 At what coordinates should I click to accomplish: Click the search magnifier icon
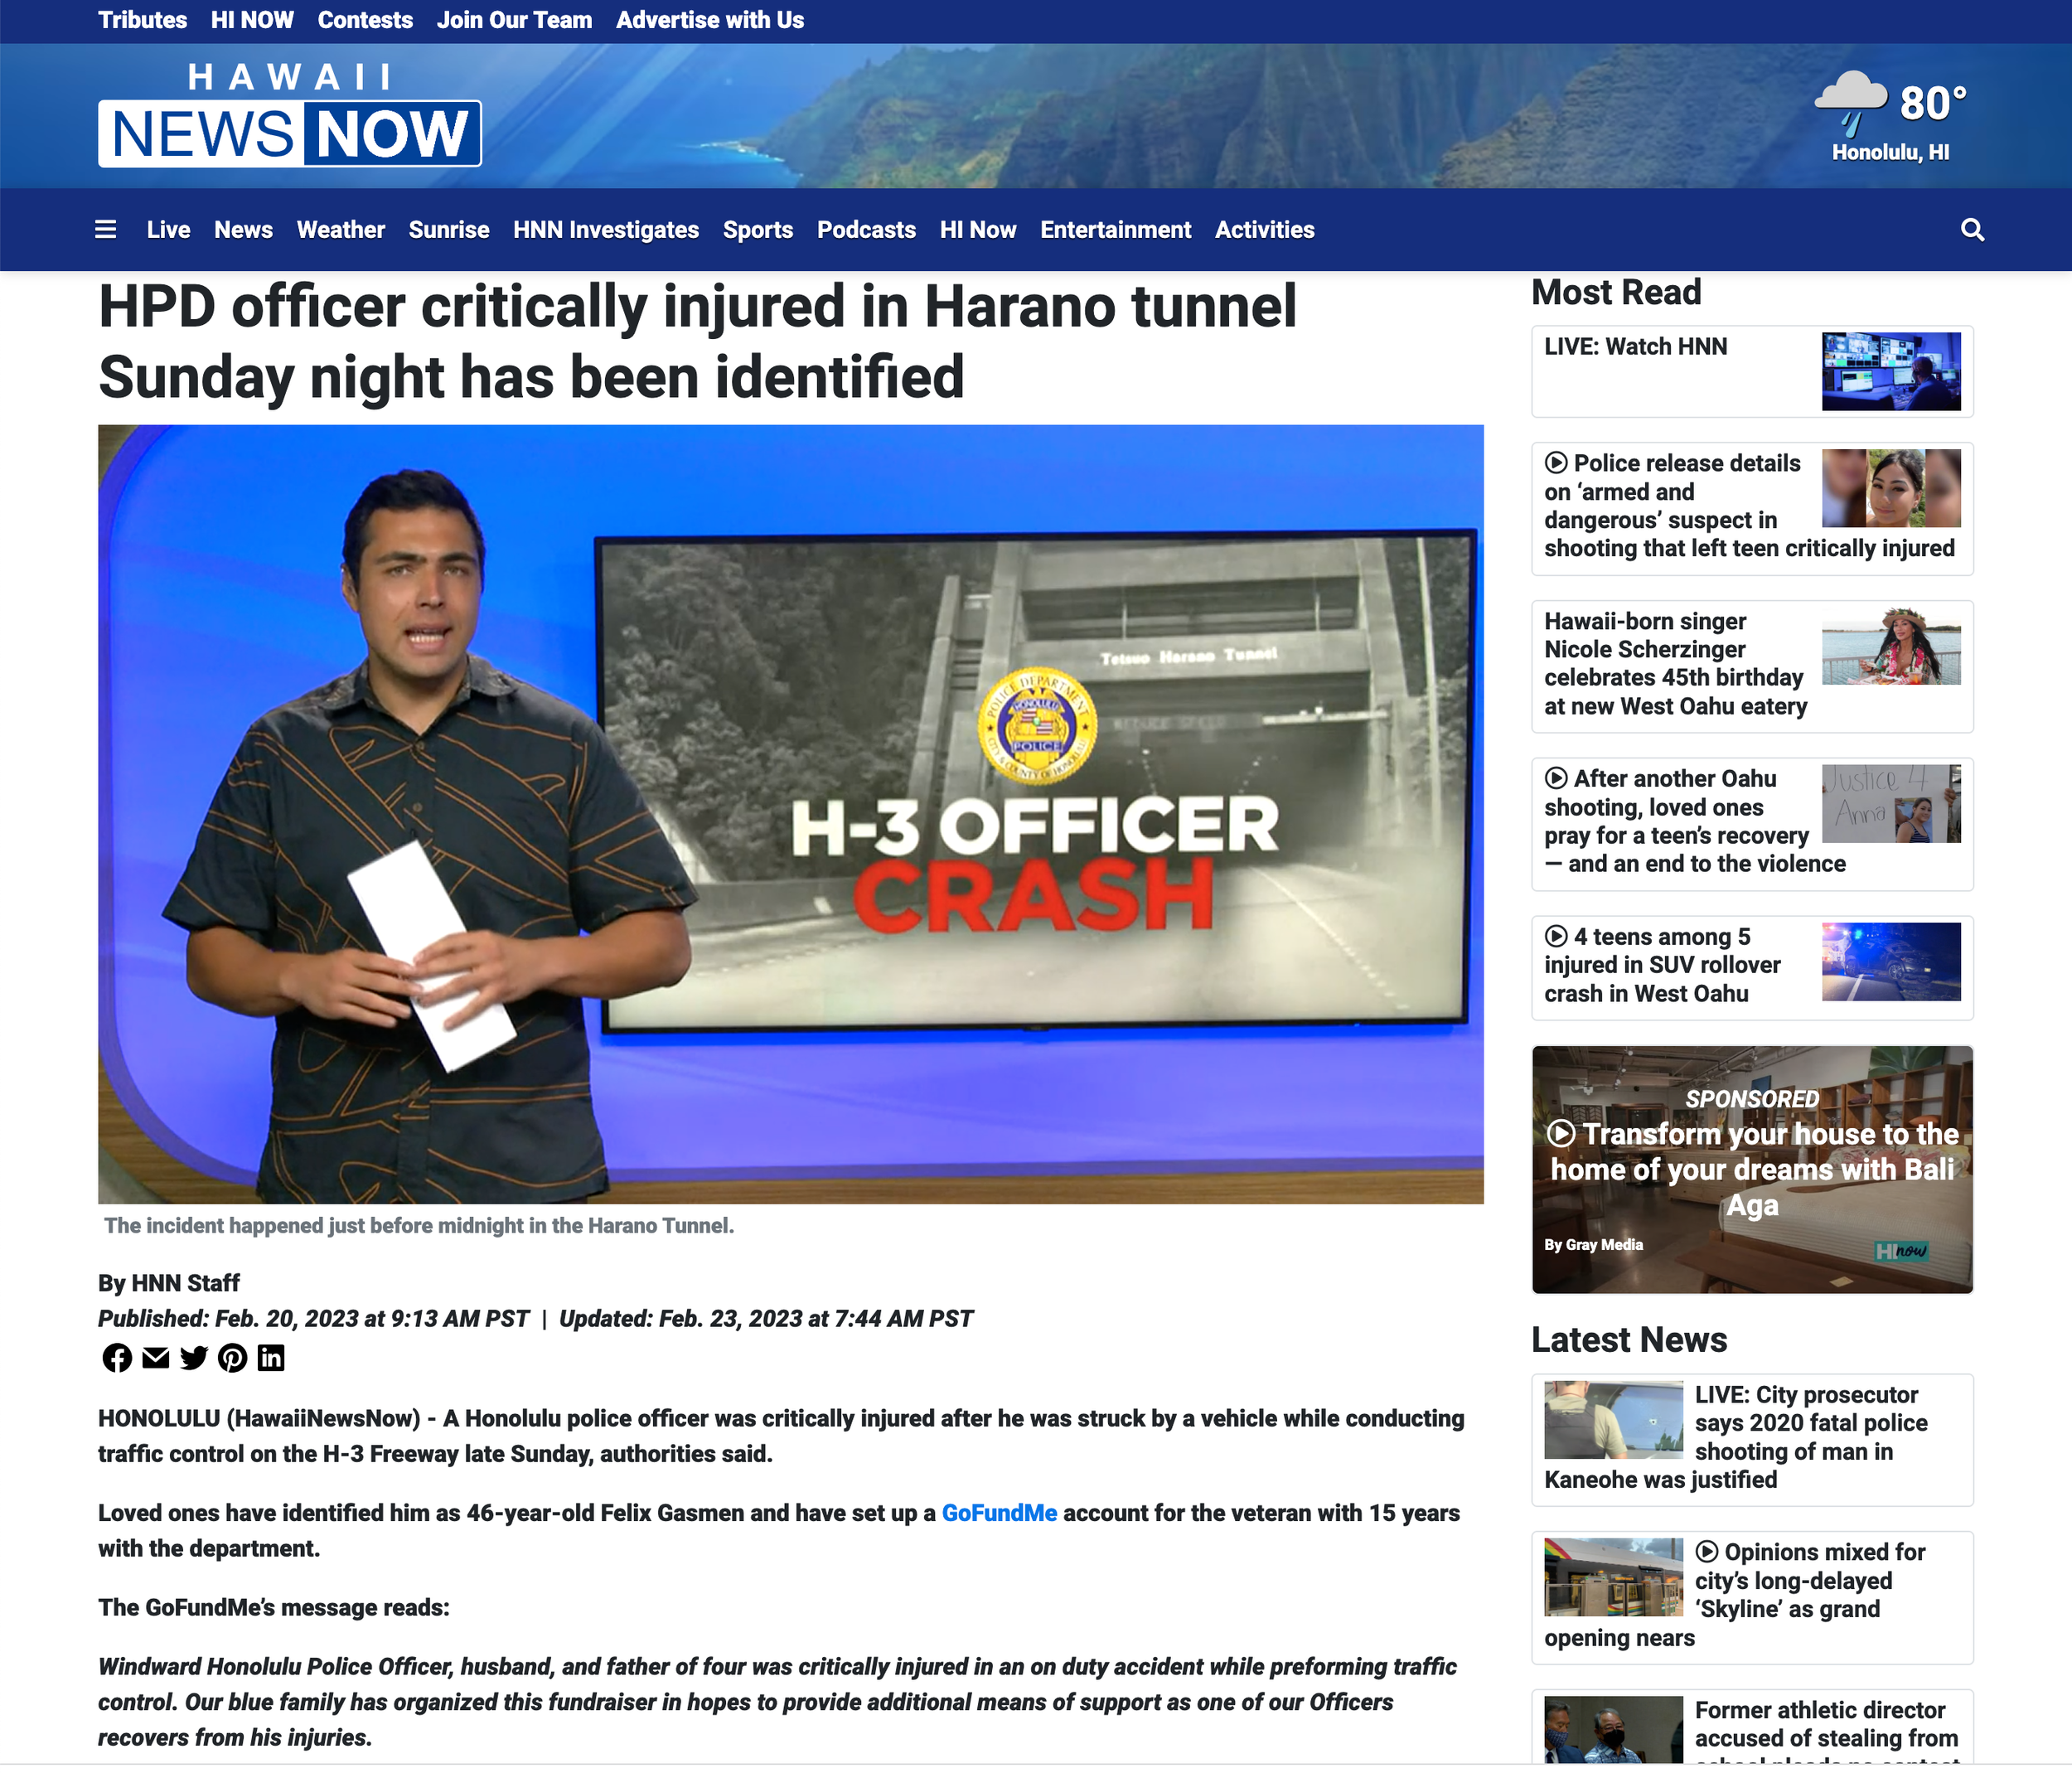pyautogui.click(x=1971, y=230)
